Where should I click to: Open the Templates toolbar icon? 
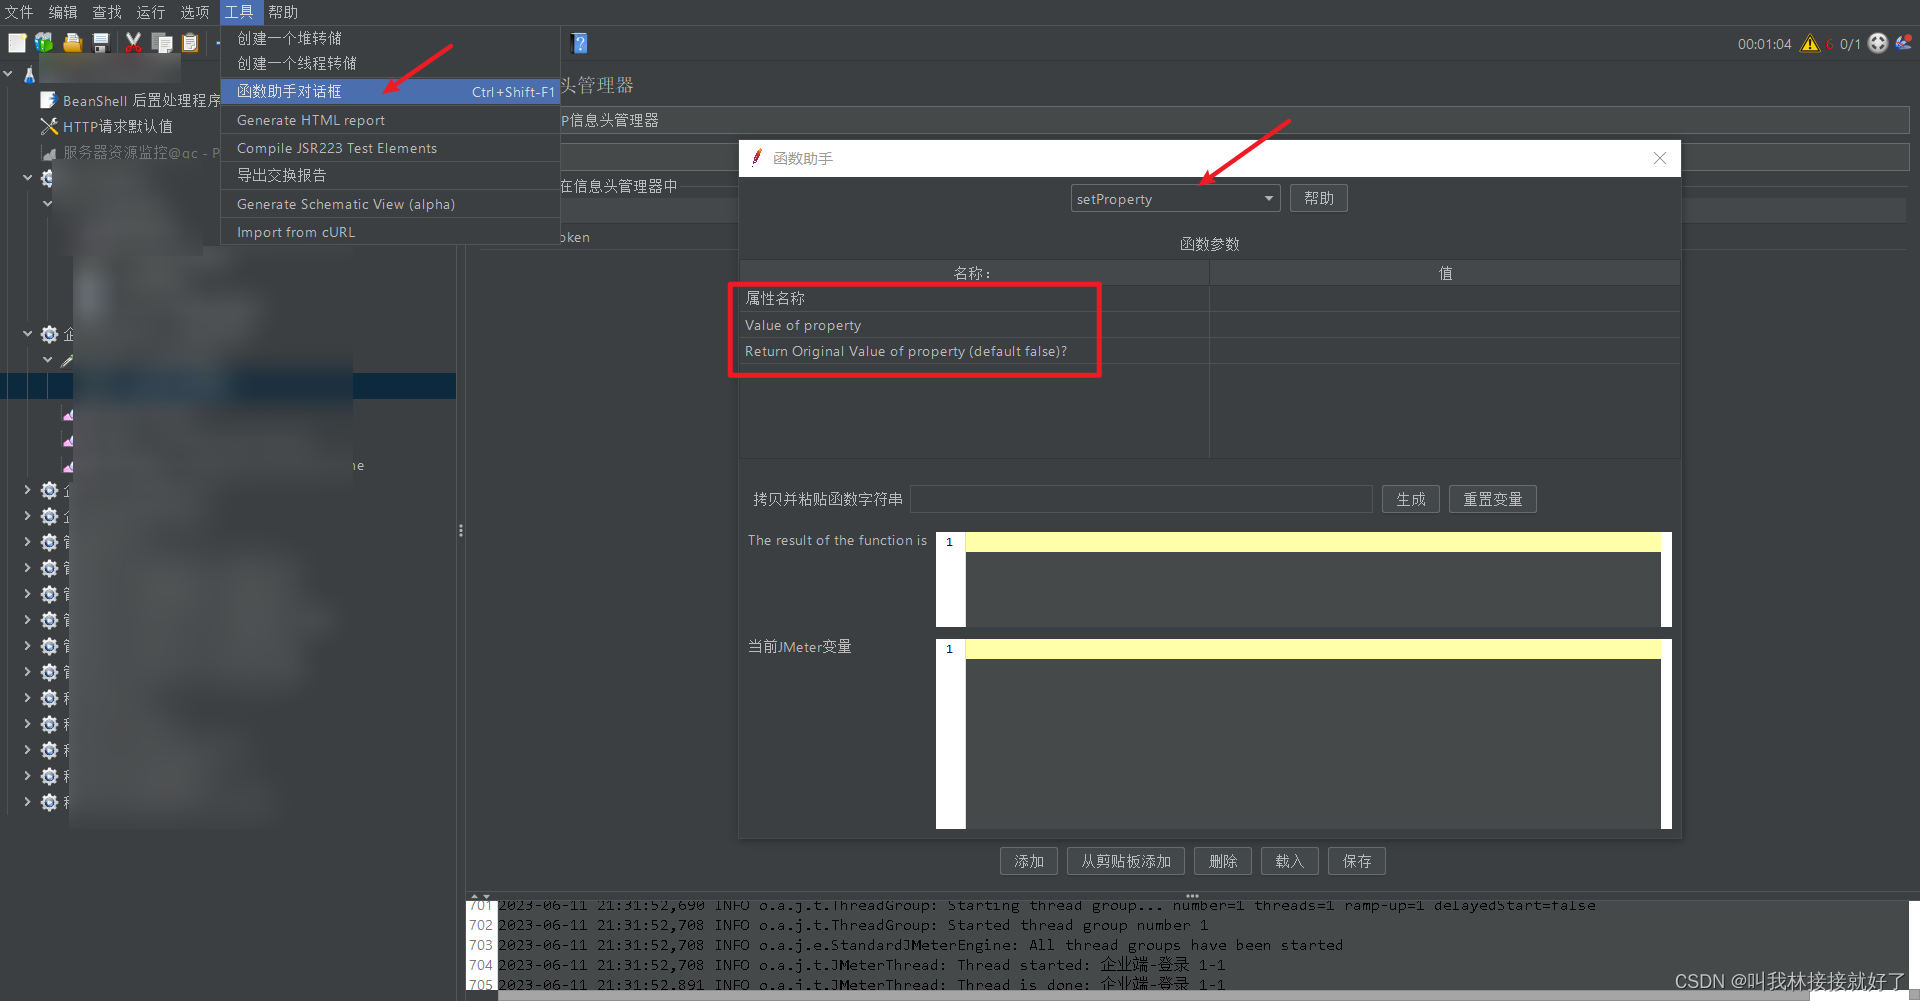pyautogui.click(x=44, y=43)
